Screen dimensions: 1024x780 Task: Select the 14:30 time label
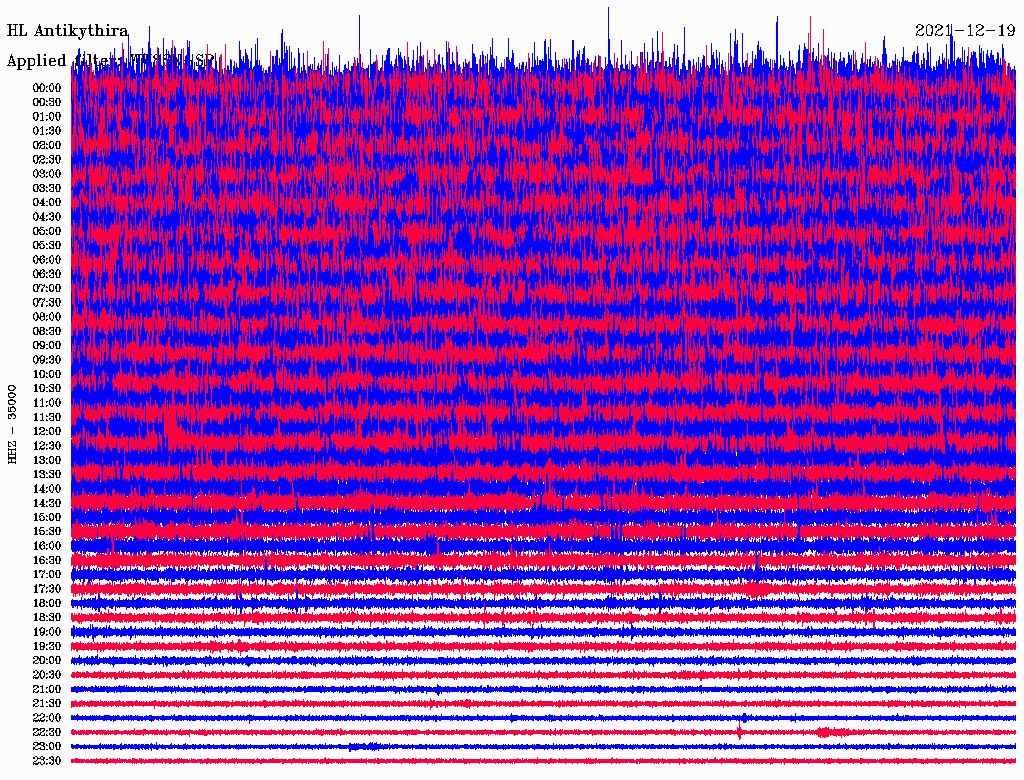(47, 504)
